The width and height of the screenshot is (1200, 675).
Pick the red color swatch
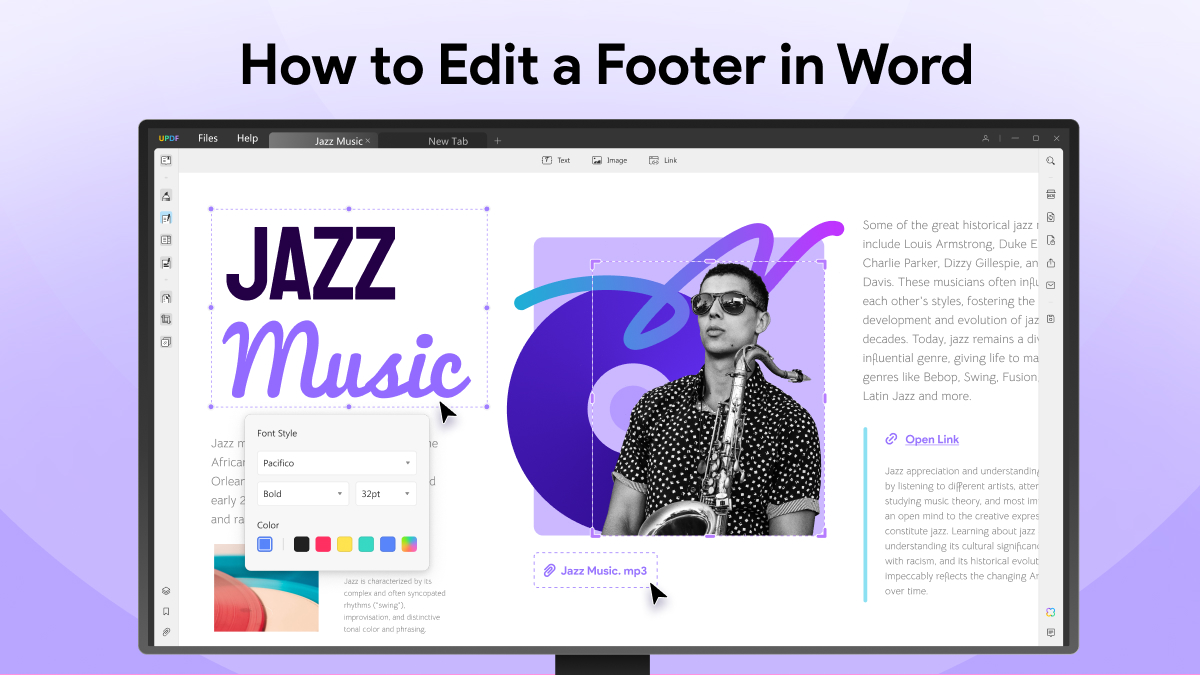[x=322, y=543]
